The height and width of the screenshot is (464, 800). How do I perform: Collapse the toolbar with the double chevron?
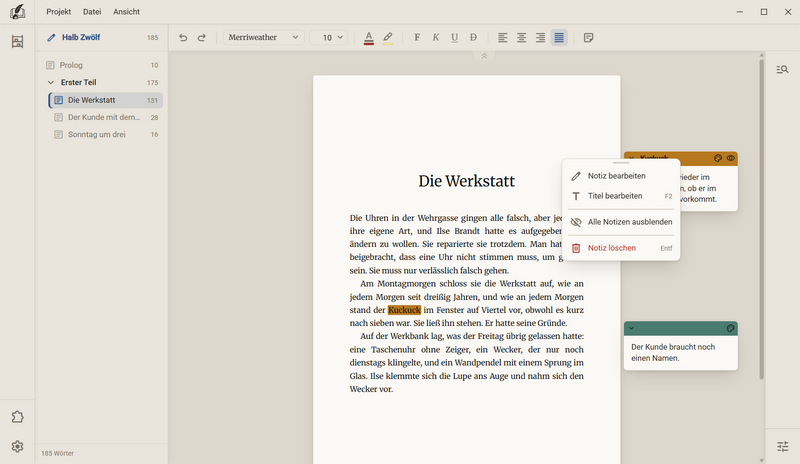click(484, 56)
